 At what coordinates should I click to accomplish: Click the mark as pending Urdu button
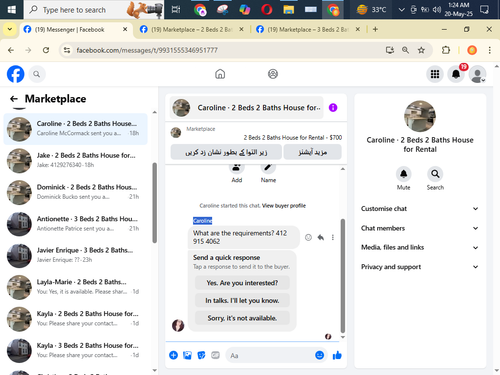pos(226,152)
